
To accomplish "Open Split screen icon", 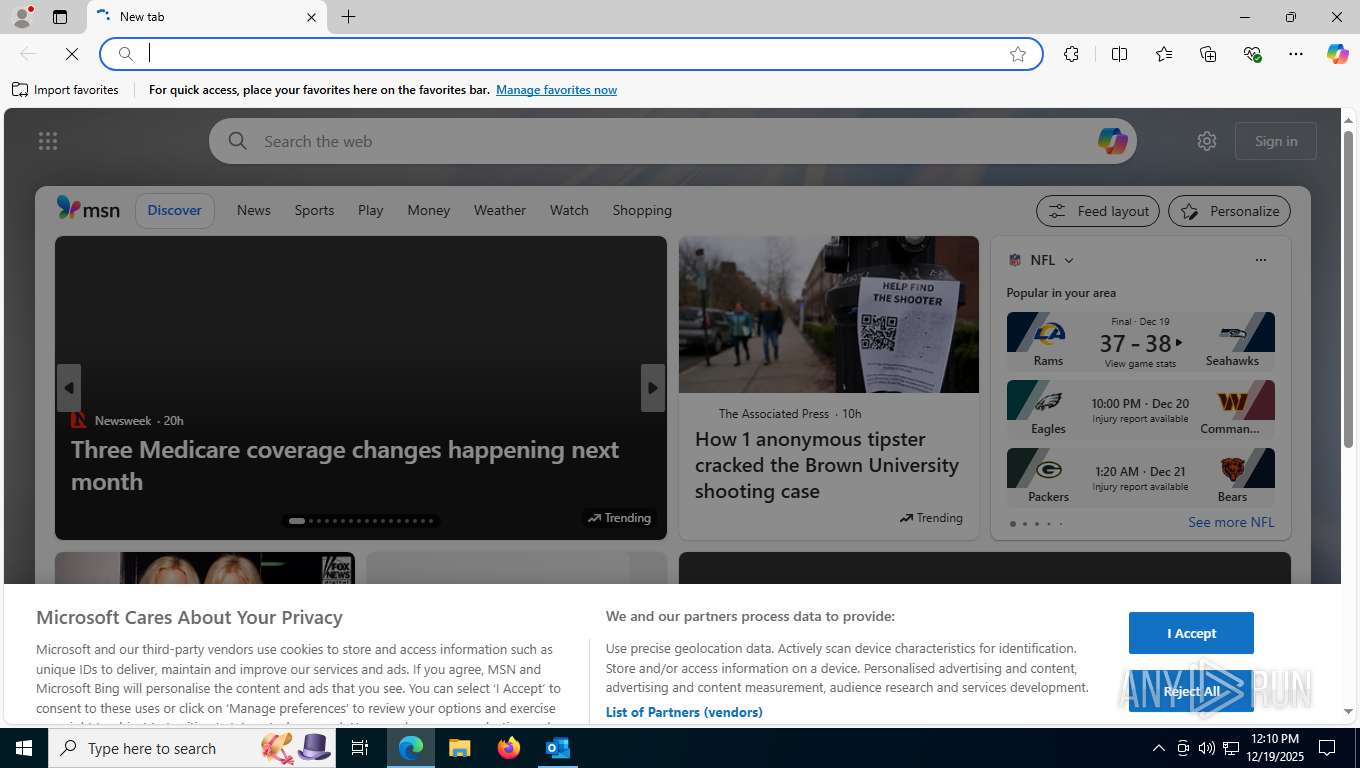I will click(x=1119, y=54).
